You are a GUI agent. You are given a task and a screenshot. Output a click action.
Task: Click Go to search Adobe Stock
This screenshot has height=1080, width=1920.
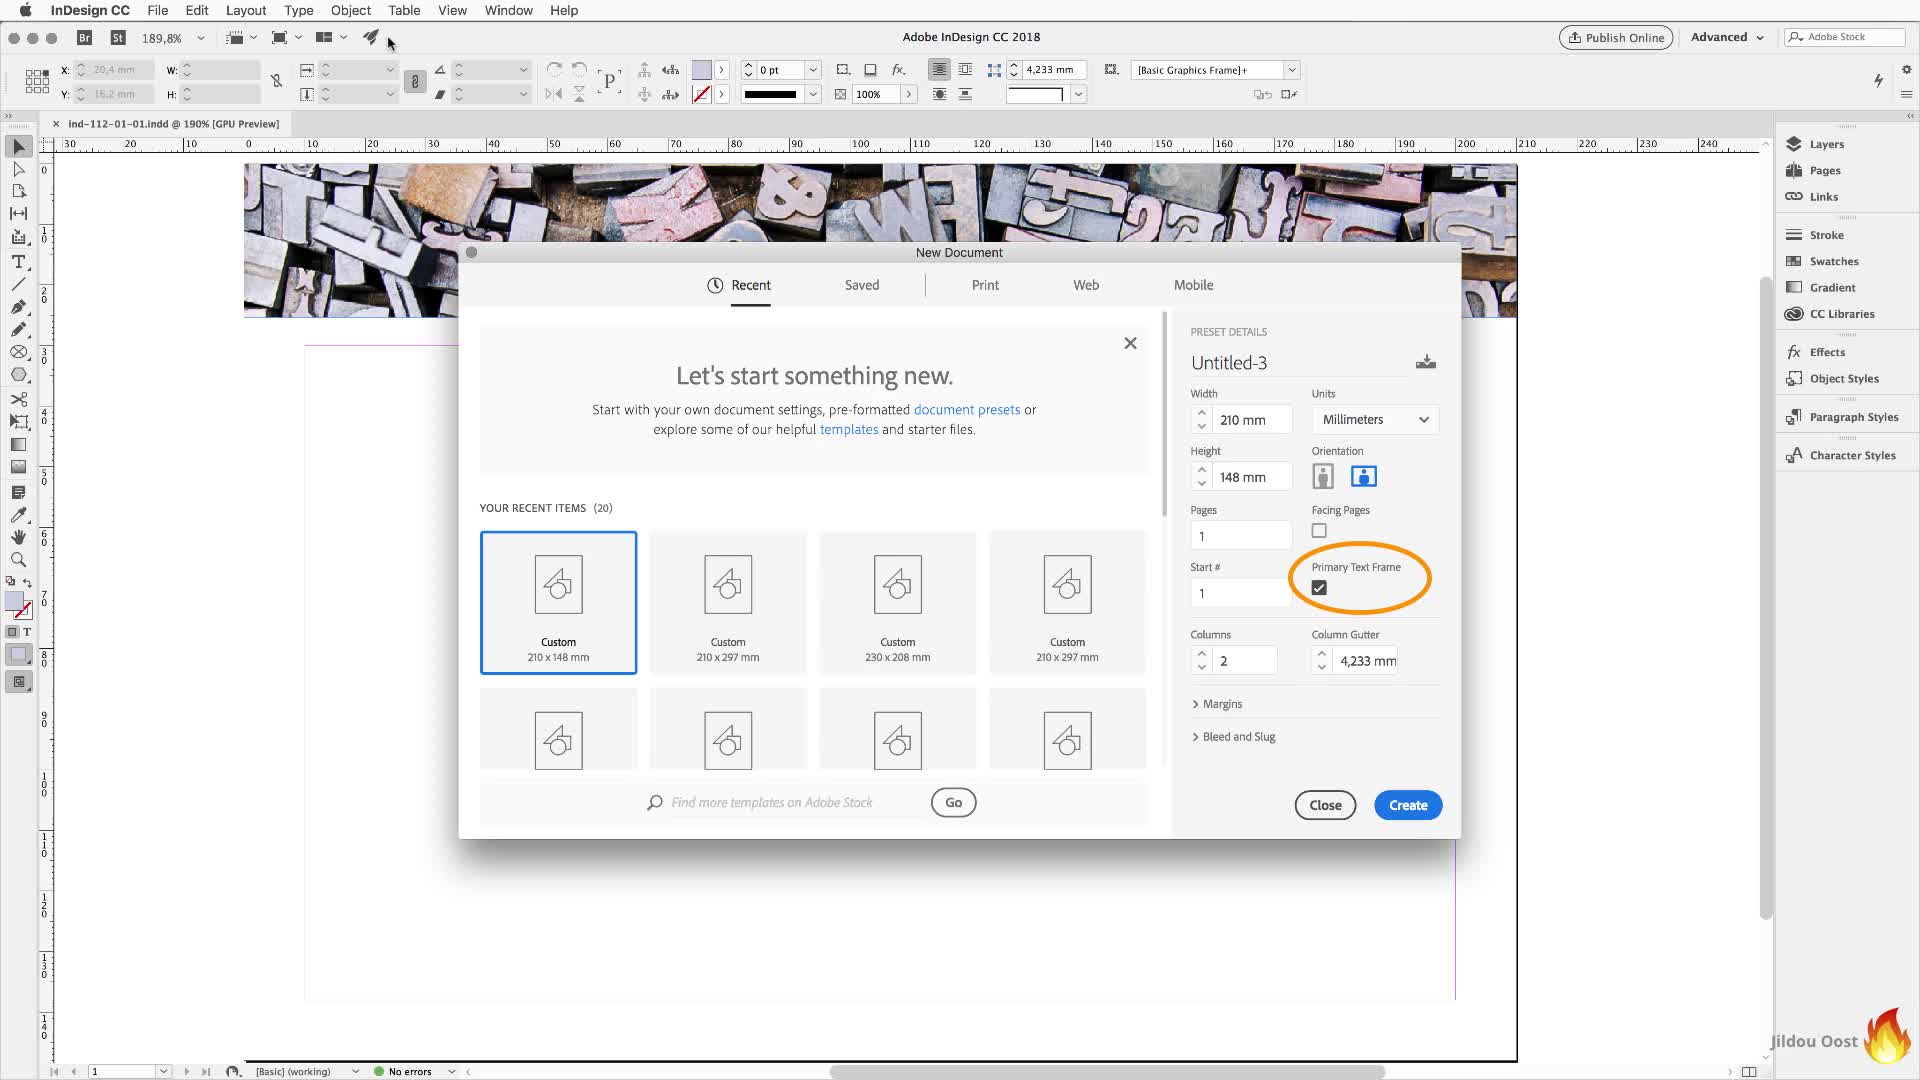953,802
